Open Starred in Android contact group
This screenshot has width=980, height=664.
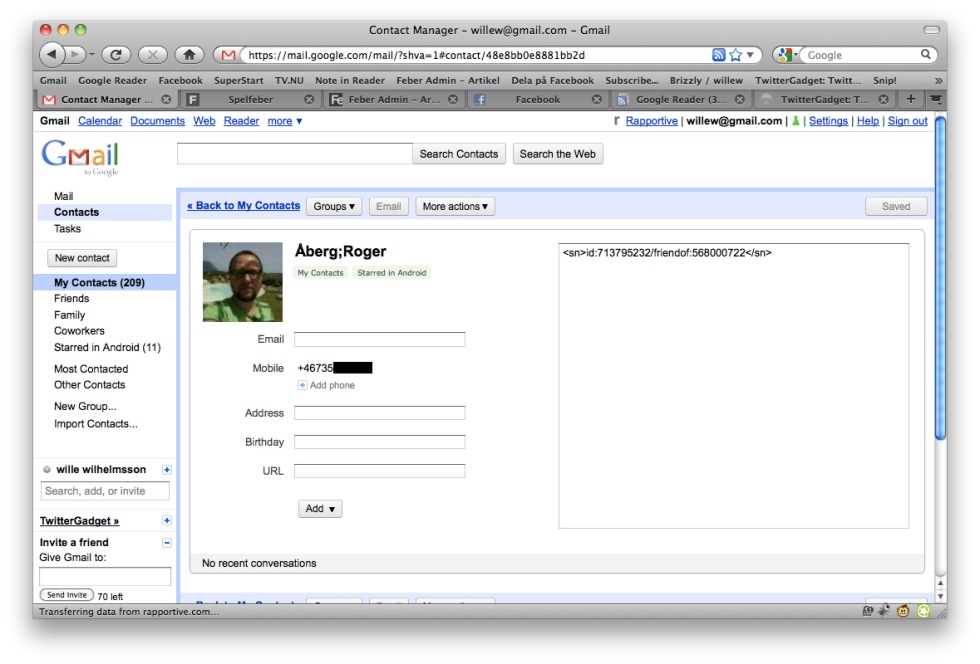tap(107, 348)
